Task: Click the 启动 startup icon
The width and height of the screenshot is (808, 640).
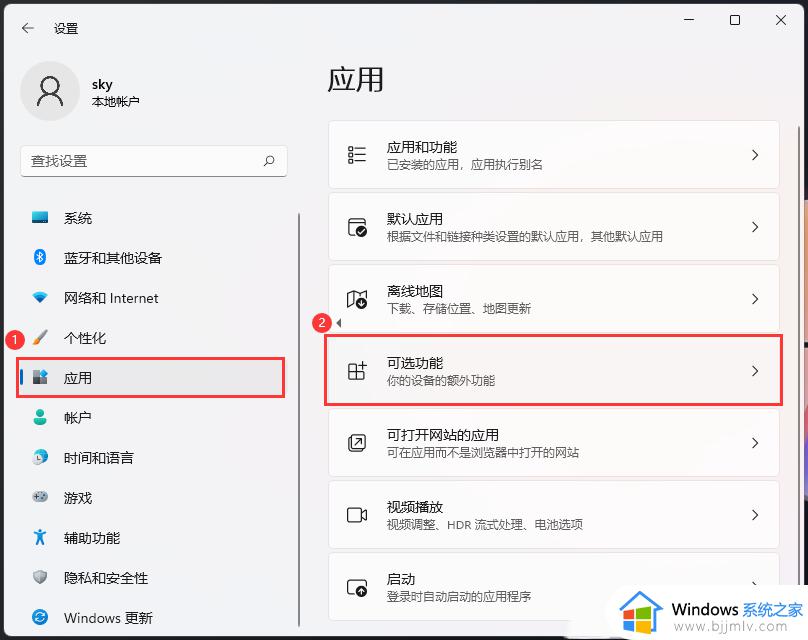Action: point(357,587)
